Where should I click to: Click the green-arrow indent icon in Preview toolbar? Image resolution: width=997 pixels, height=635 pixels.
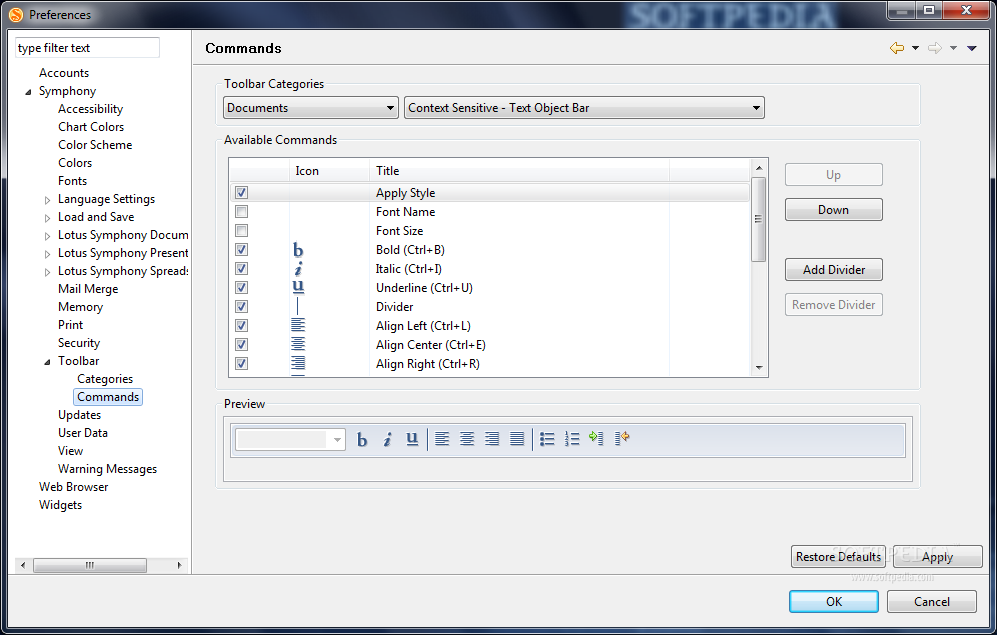(596, 438)
